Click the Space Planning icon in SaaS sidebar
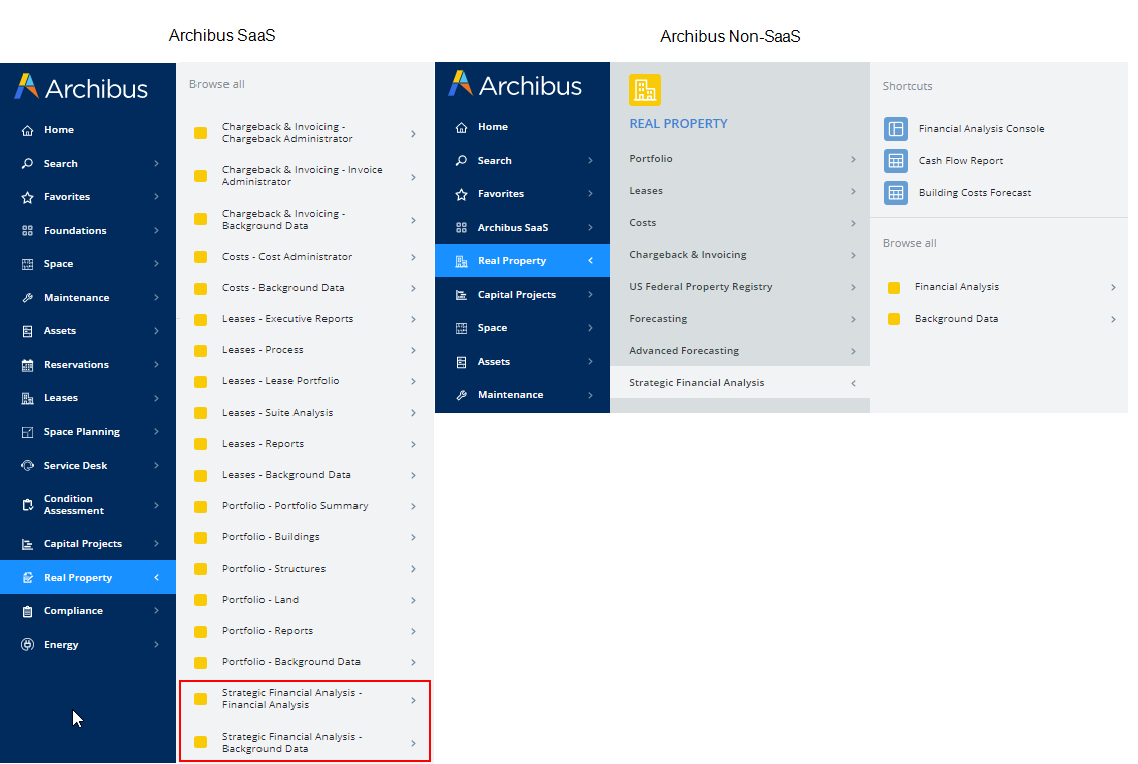 pyautogui.click(x=28, y=432)
